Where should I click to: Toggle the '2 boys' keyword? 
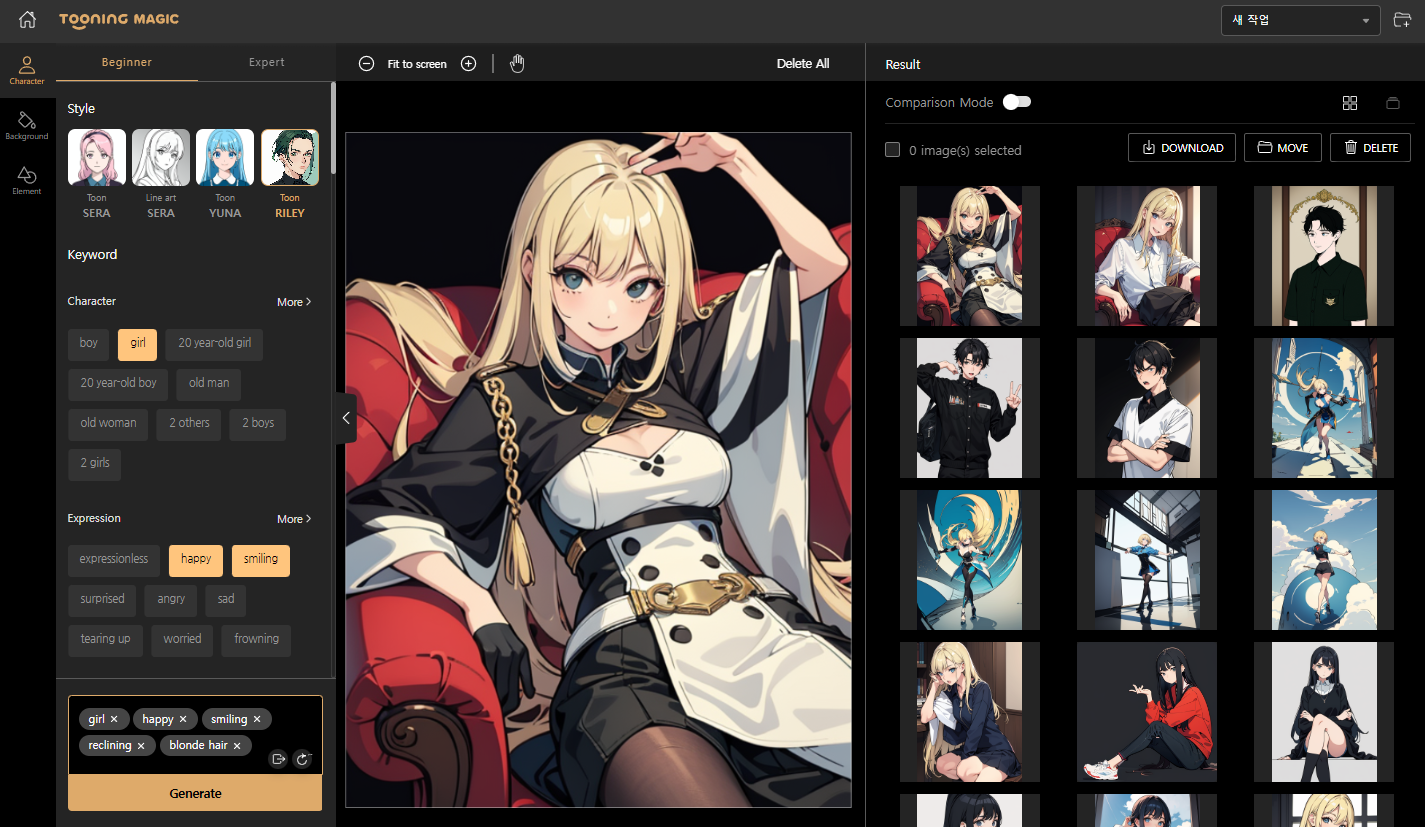[x=258, y=424]
